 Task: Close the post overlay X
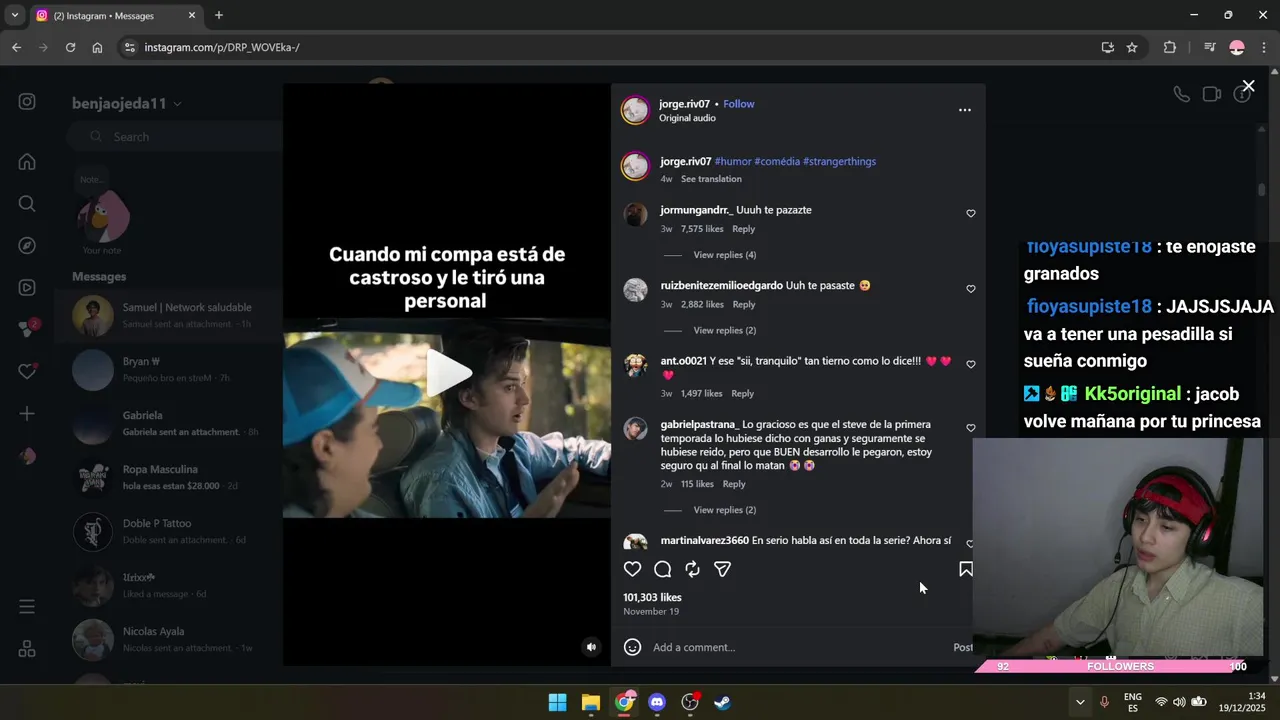pos(1248,86)
